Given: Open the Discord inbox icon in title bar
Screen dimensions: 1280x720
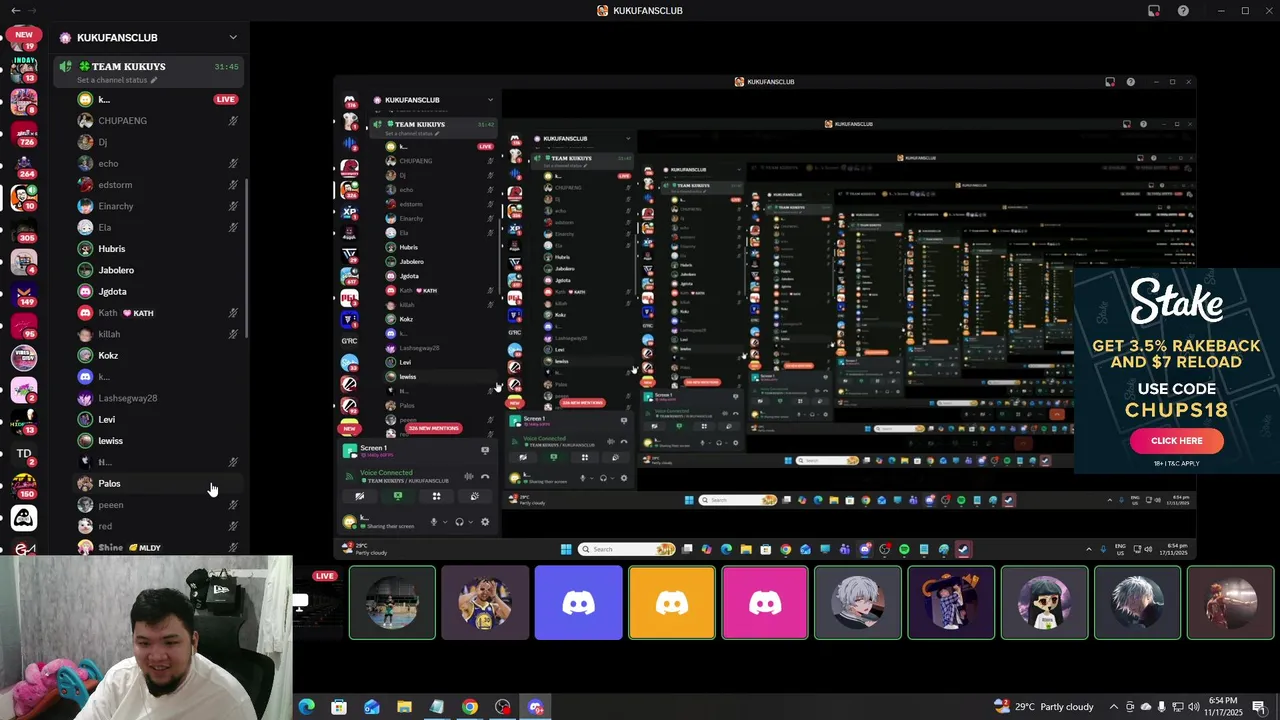Looking at the screenshot, I should coord(1154,11).
